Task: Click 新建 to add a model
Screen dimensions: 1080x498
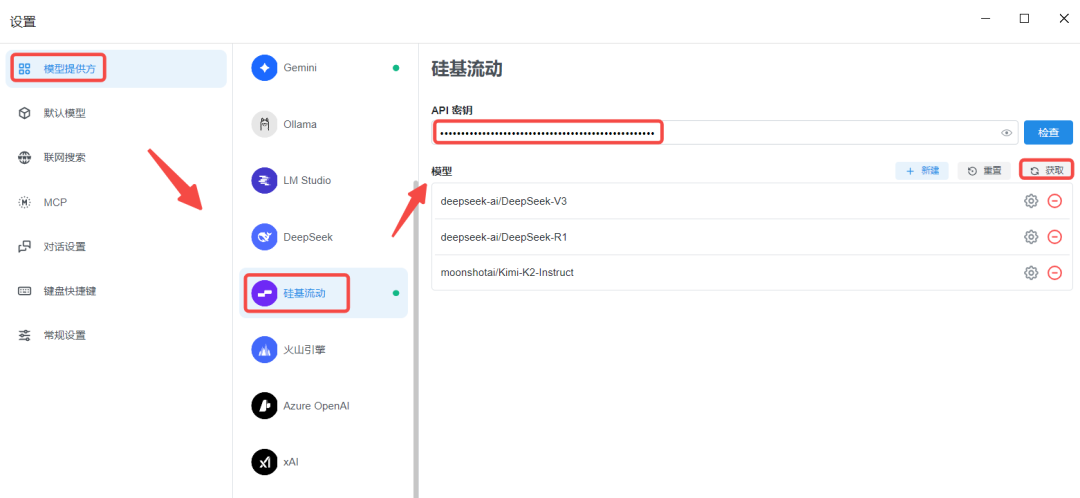Action: tap(922, 171)
